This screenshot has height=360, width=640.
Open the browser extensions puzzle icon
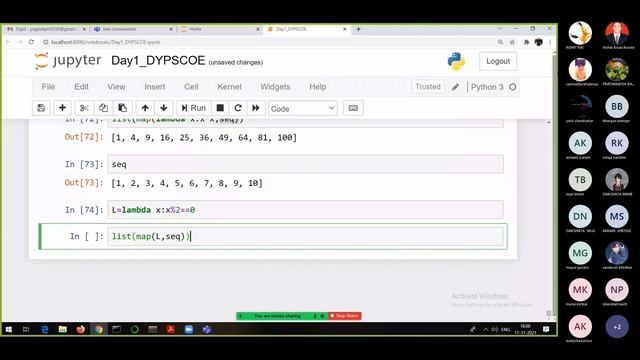click(x=527, y=42)
